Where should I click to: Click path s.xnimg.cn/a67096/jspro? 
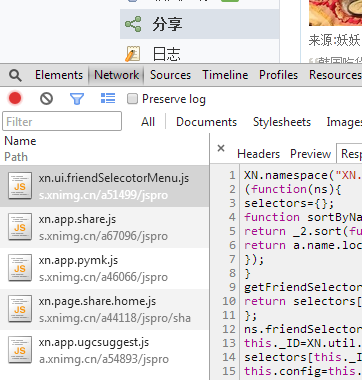pos(103,236)
